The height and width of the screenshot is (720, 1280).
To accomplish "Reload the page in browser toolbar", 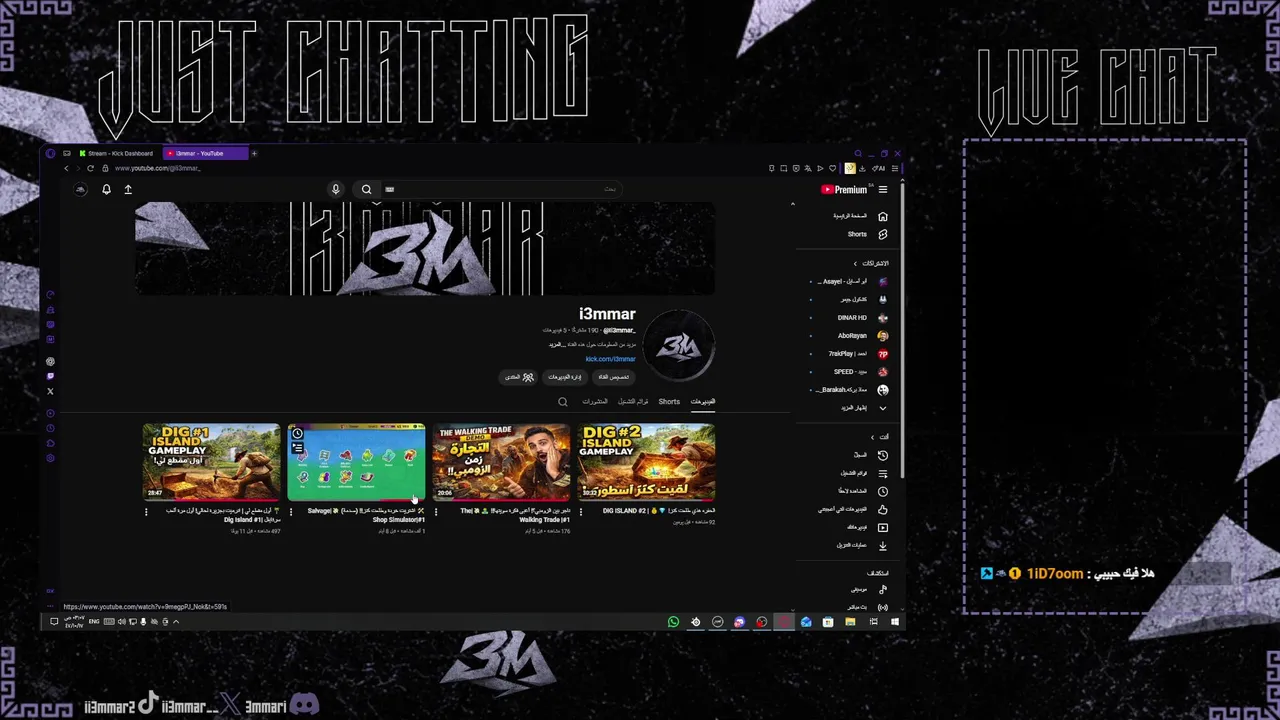I will tap(90, 168).
